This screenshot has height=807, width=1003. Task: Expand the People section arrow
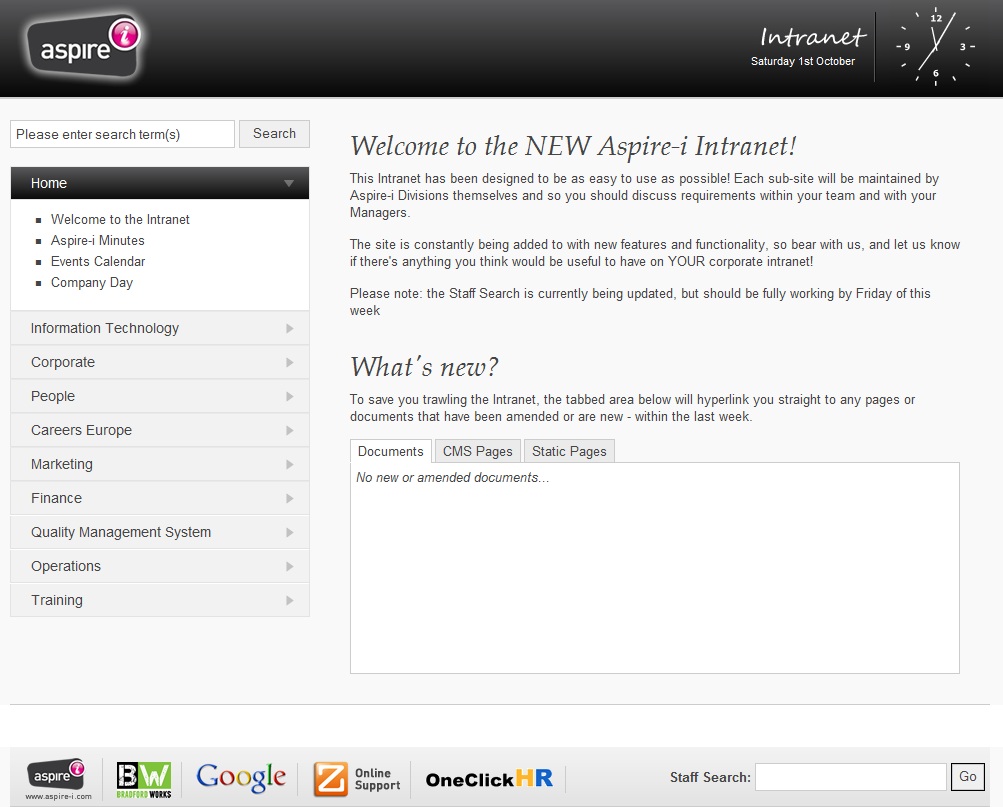coord(290,396)
